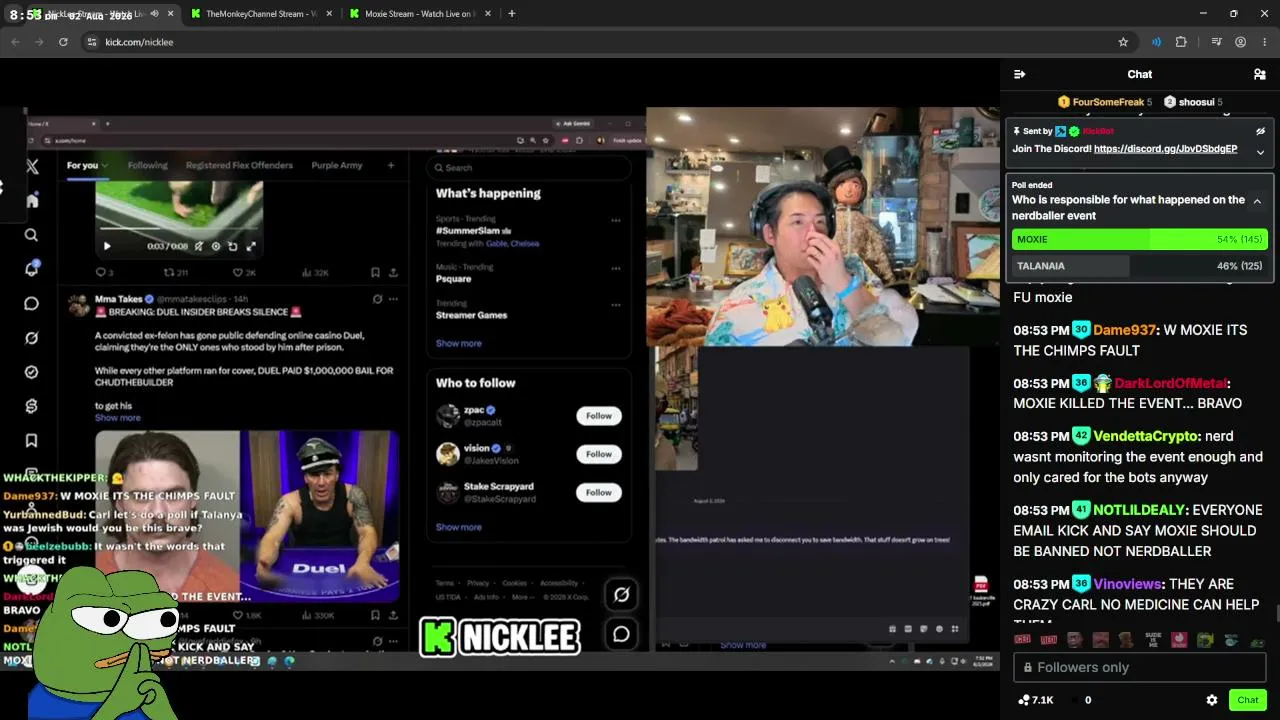Open browser media controls

coord(1216,42)
